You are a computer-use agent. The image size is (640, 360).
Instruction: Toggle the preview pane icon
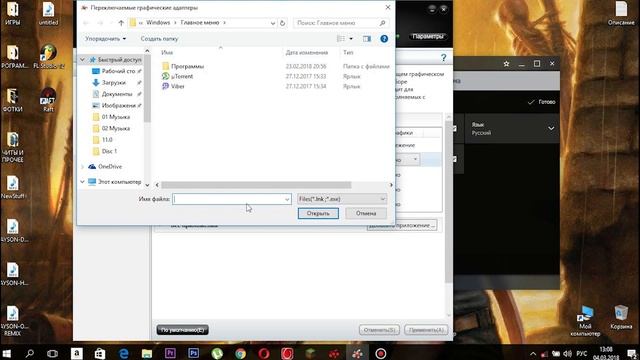(367, 39)
